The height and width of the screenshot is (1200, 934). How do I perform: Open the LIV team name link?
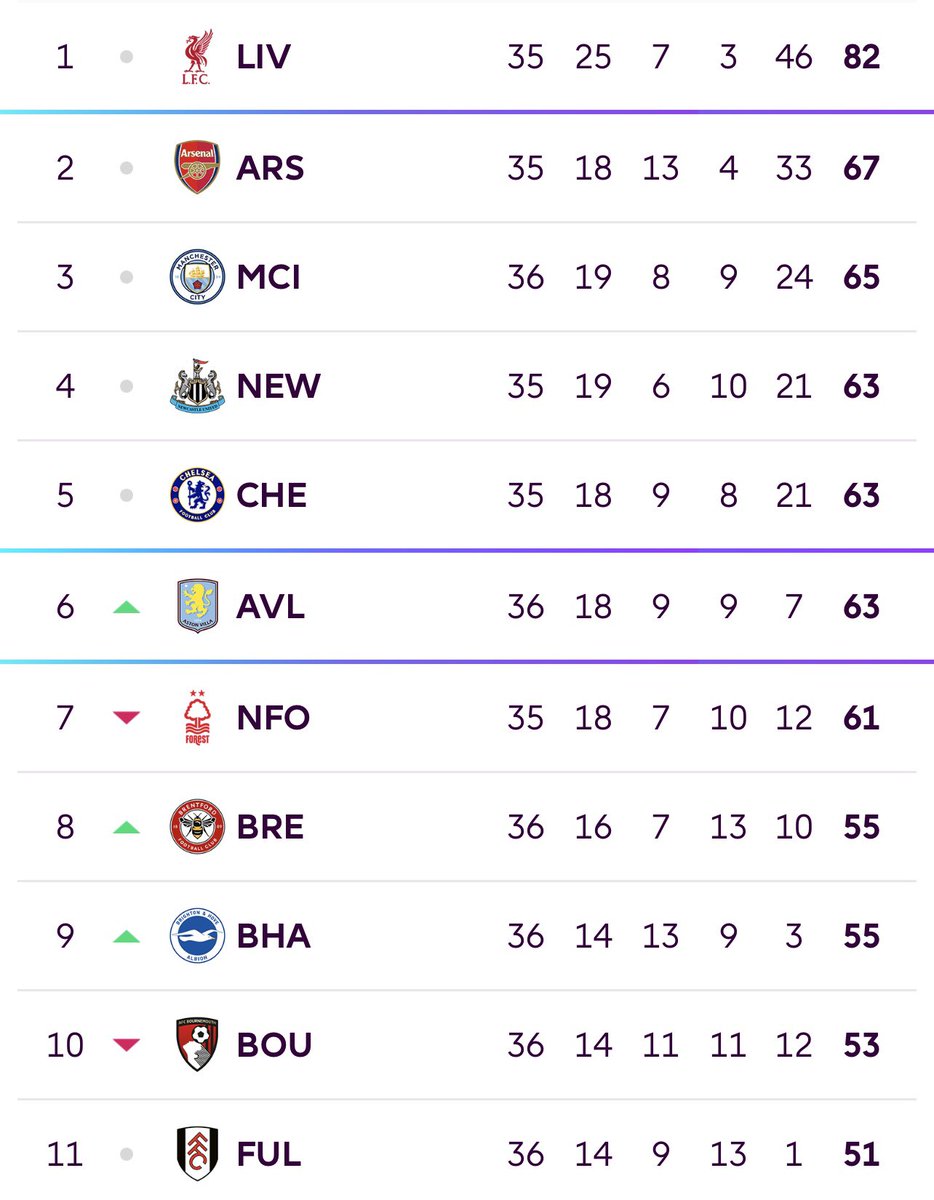click(x=264, y=57)
